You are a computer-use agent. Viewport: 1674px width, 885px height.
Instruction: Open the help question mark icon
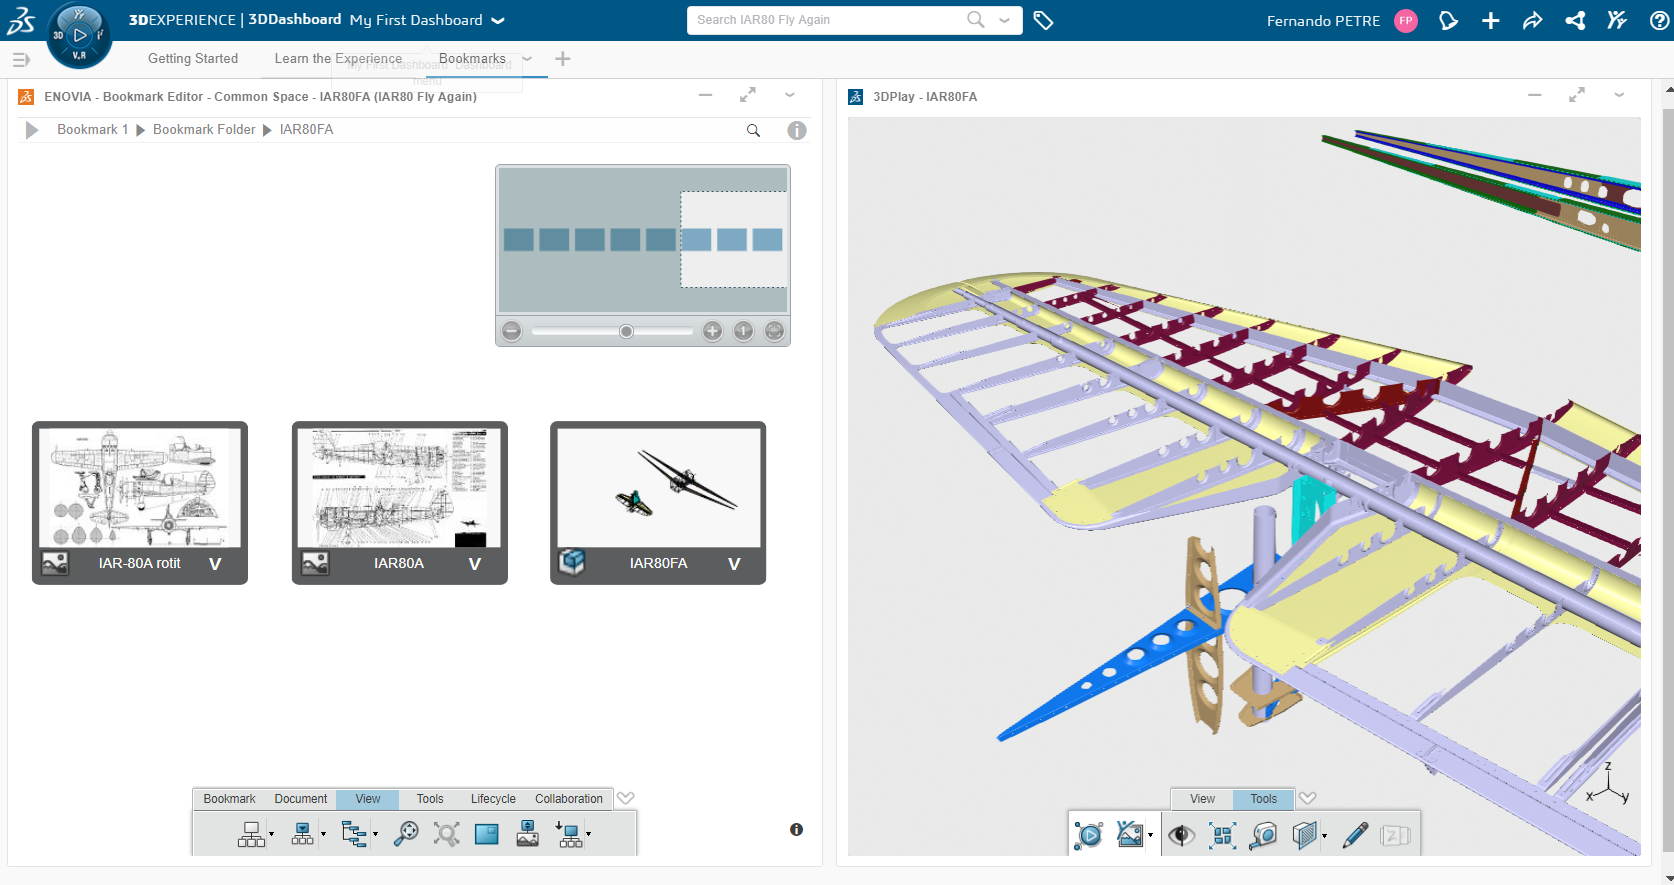(x=1659, y=21)
